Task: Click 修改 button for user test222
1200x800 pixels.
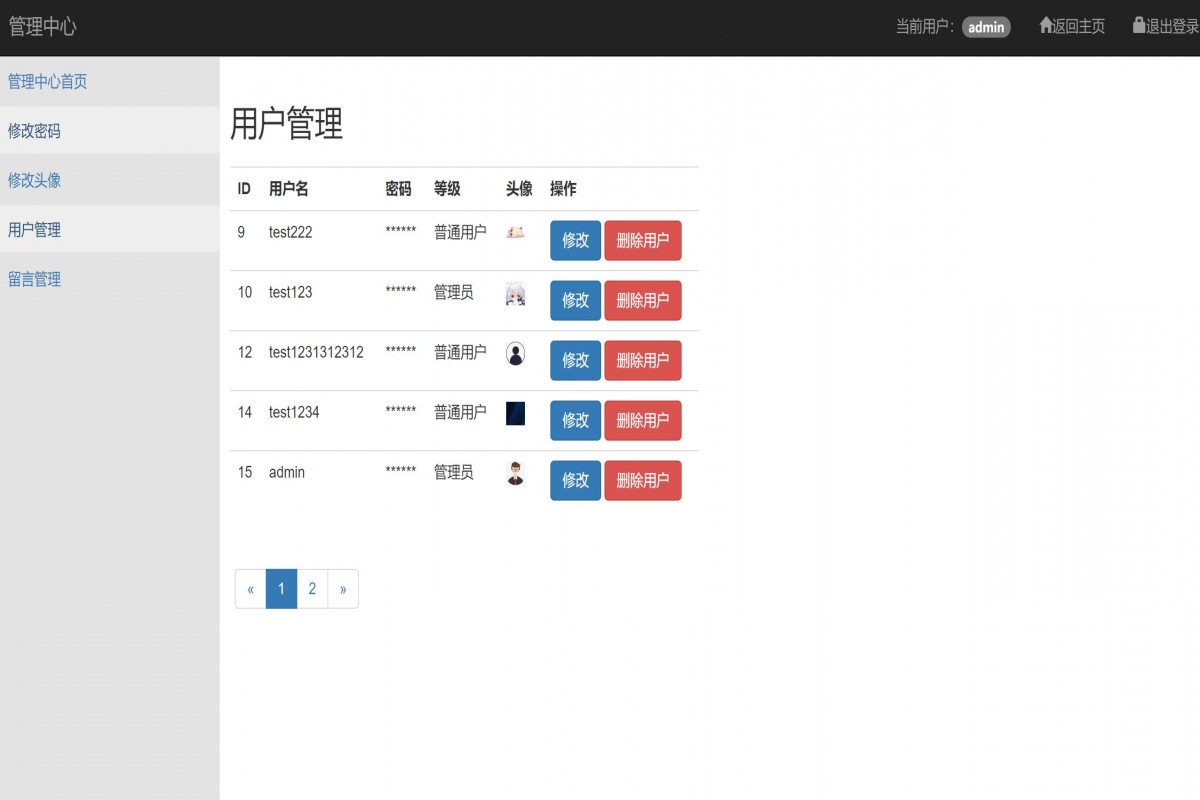Action: [x=575, y=241]
